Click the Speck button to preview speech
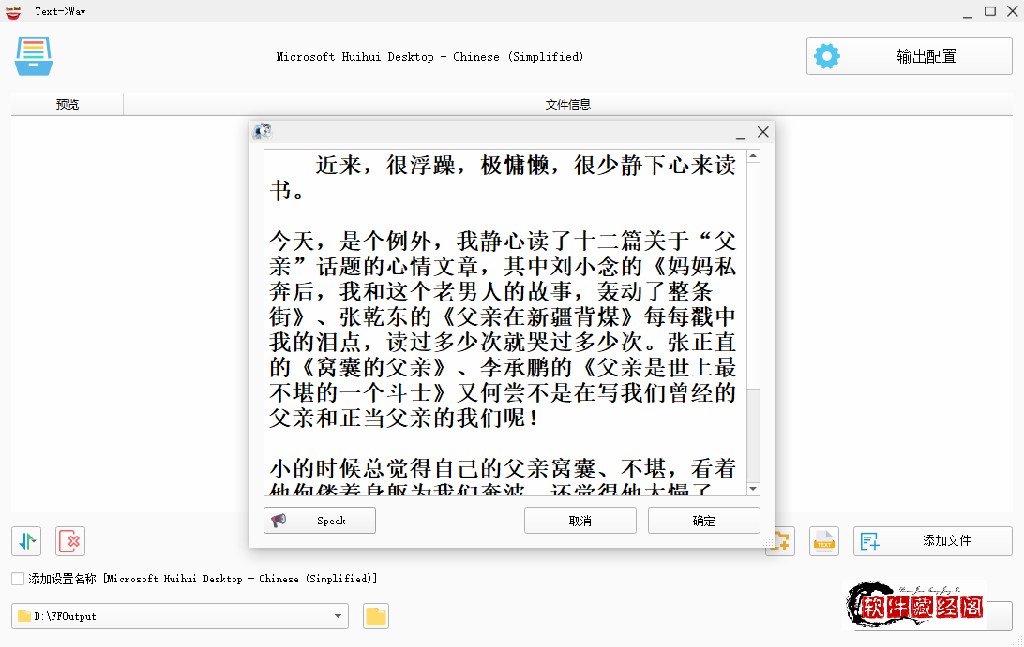Image resolution: width=1024 pixels, height=647 pixels. pyautogui.click(x=320, y=520)
